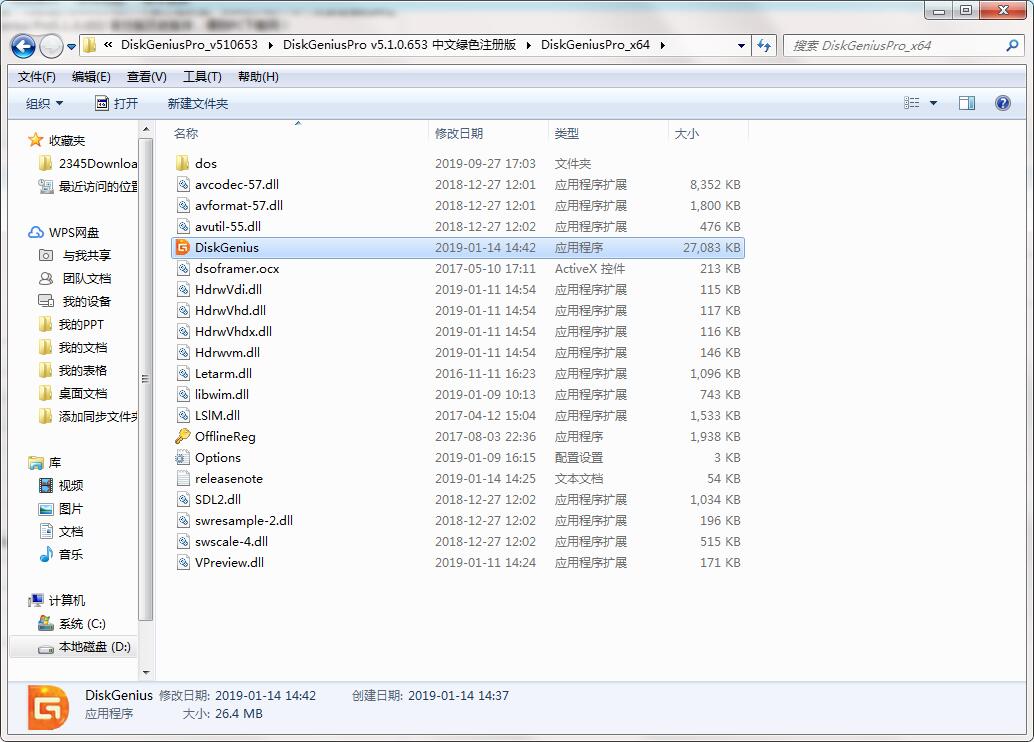Expand the arrow after 中文绿色注册版 breadcrumb
Viewport: 1034px width, 742px height.
pyautogui.click(x=528, y=45)
